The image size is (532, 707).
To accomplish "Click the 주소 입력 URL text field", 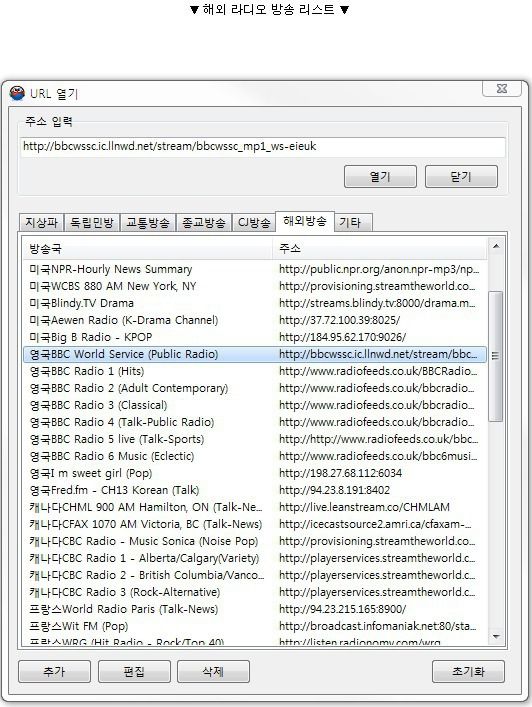I will (263, 147).
